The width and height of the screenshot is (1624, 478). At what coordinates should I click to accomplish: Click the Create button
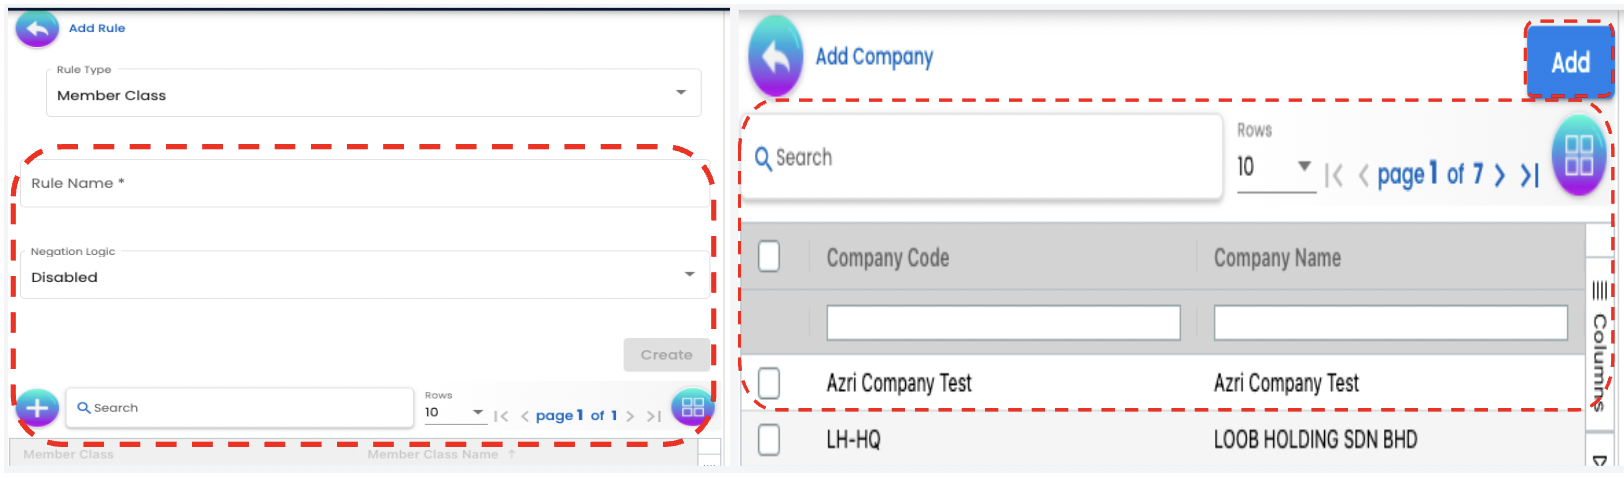coord(666,355)
